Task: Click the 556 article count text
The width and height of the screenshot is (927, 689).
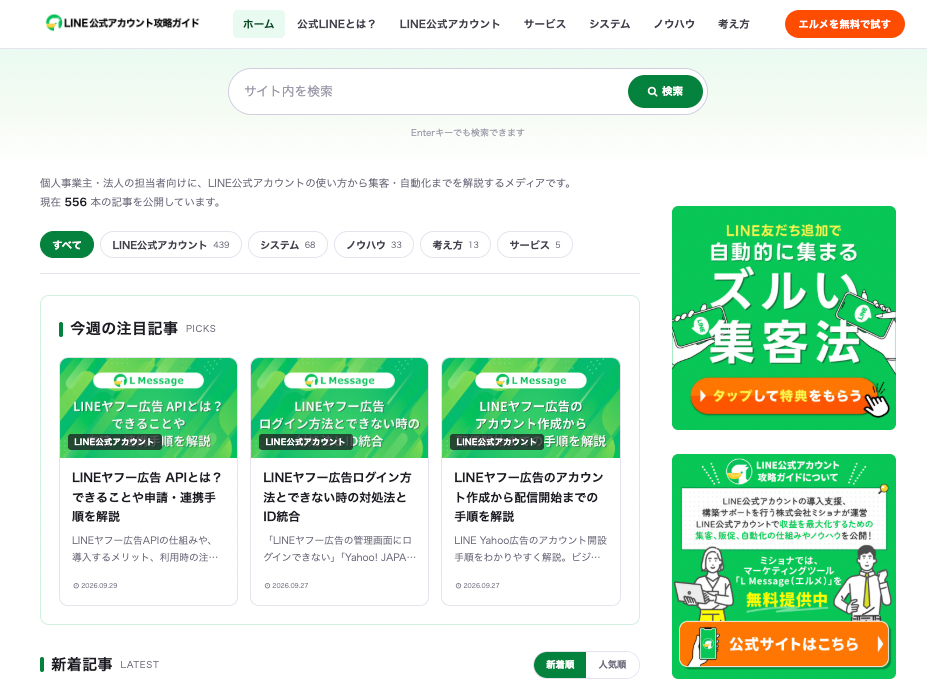Action: tap(76, 202)
